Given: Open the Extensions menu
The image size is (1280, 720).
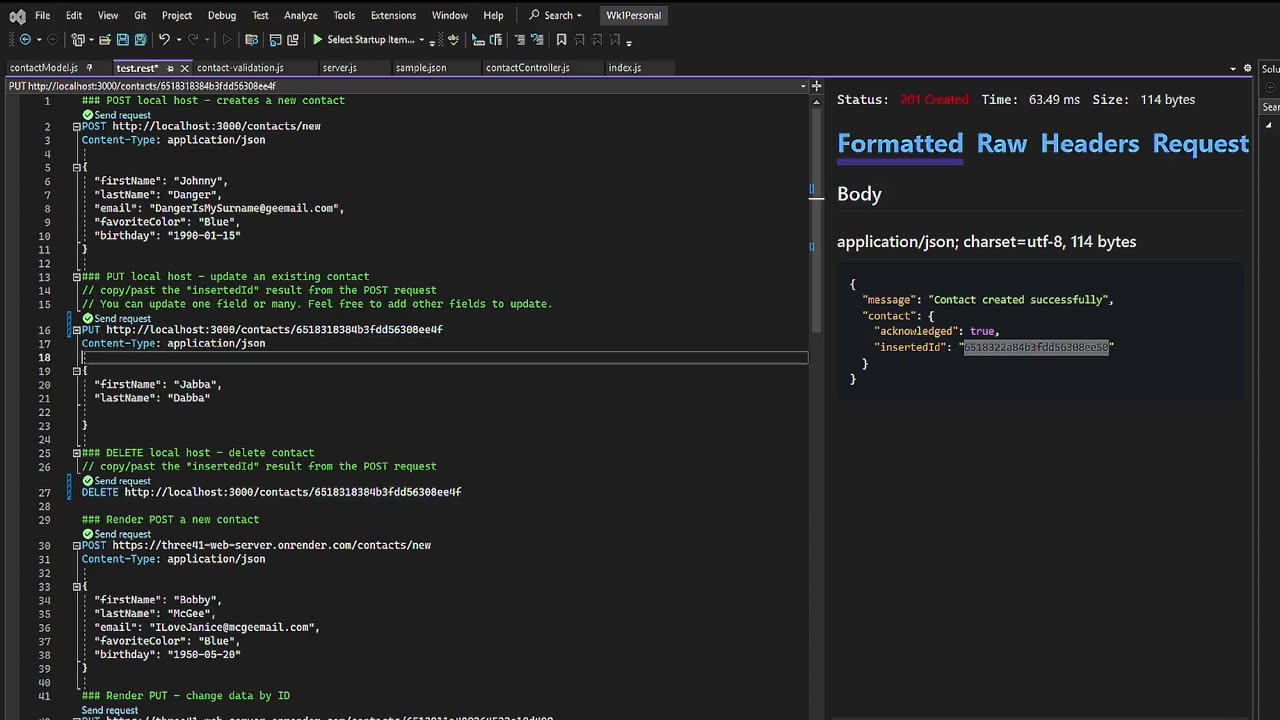Looking at the screenshot, I should pyautogui.click(x=393, y=15).
